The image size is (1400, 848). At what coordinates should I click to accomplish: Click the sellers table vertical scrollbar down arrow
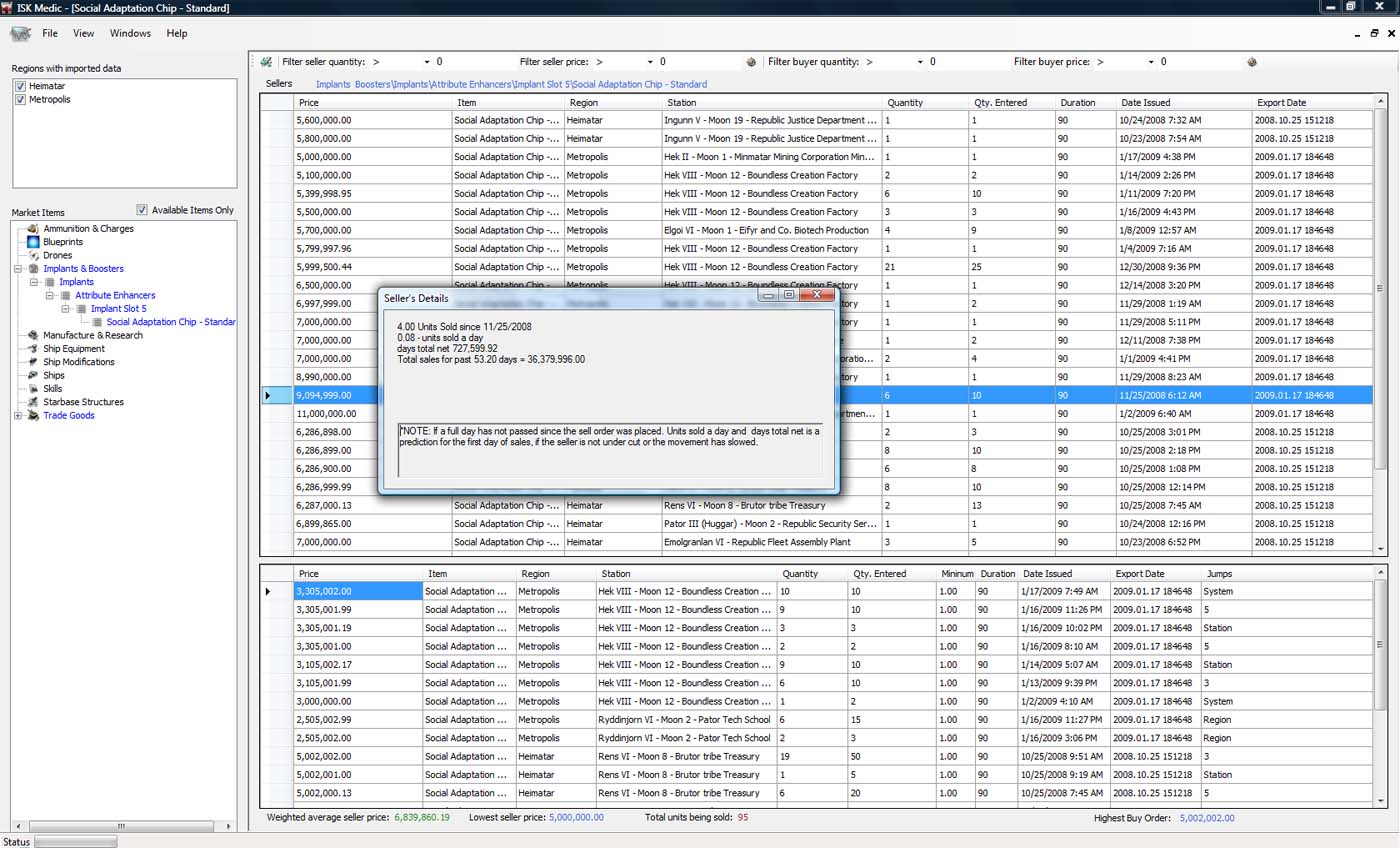(1381, 549)
